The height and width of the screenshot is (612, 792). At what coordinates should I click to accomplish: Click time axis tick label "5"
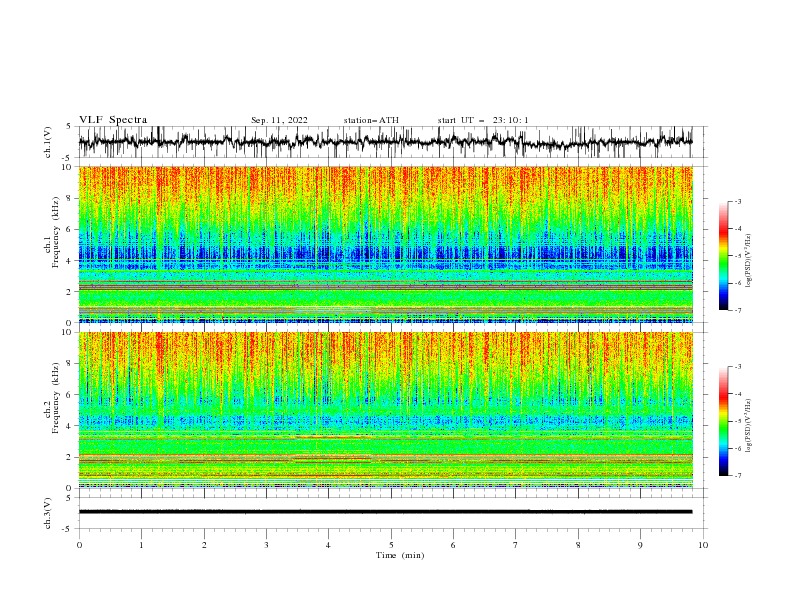[391, 545]
